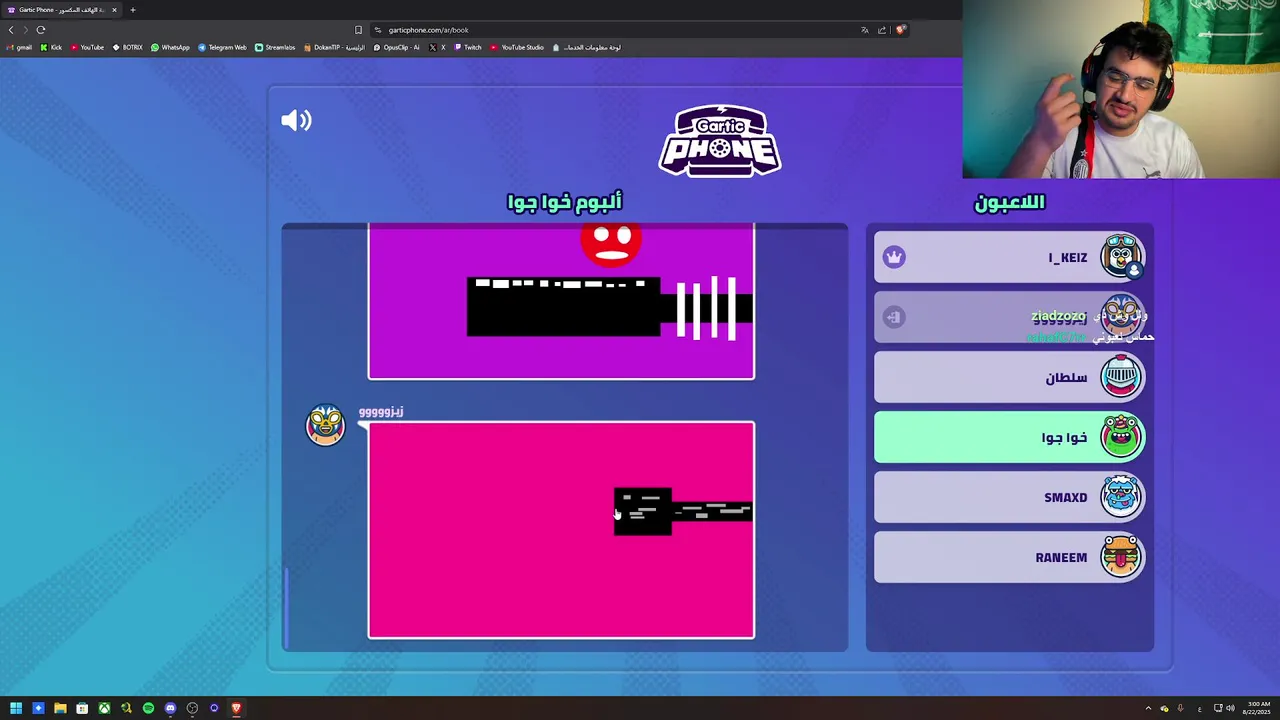Open the gmail bookmark
This screenshot has height=720, width=1280.
coord(20,47)
